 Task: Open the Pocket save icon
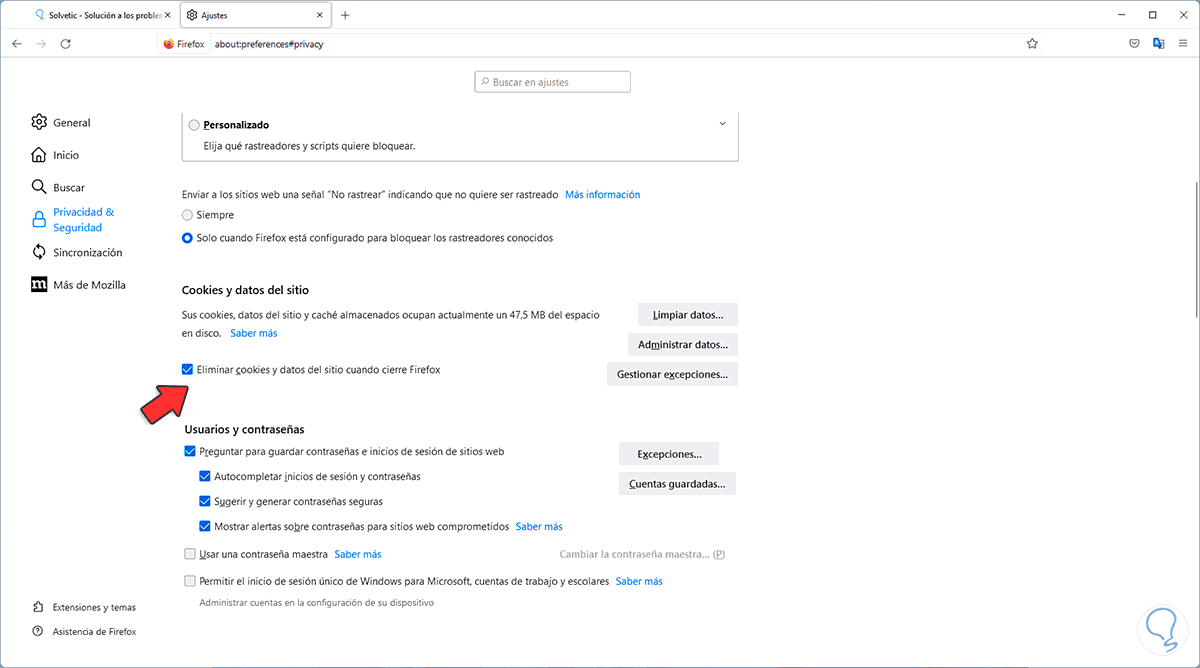1134,44
